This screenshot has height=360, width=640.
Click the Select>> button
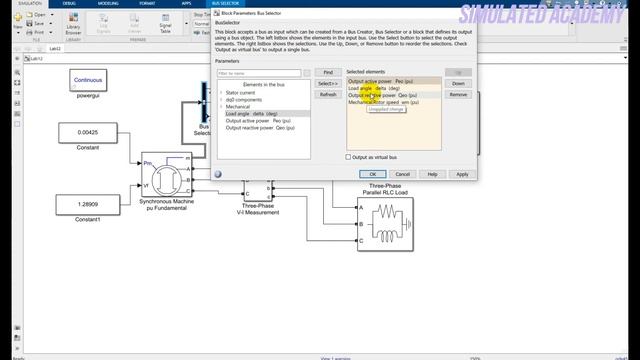pyautogui.click(x=328, y=84)
